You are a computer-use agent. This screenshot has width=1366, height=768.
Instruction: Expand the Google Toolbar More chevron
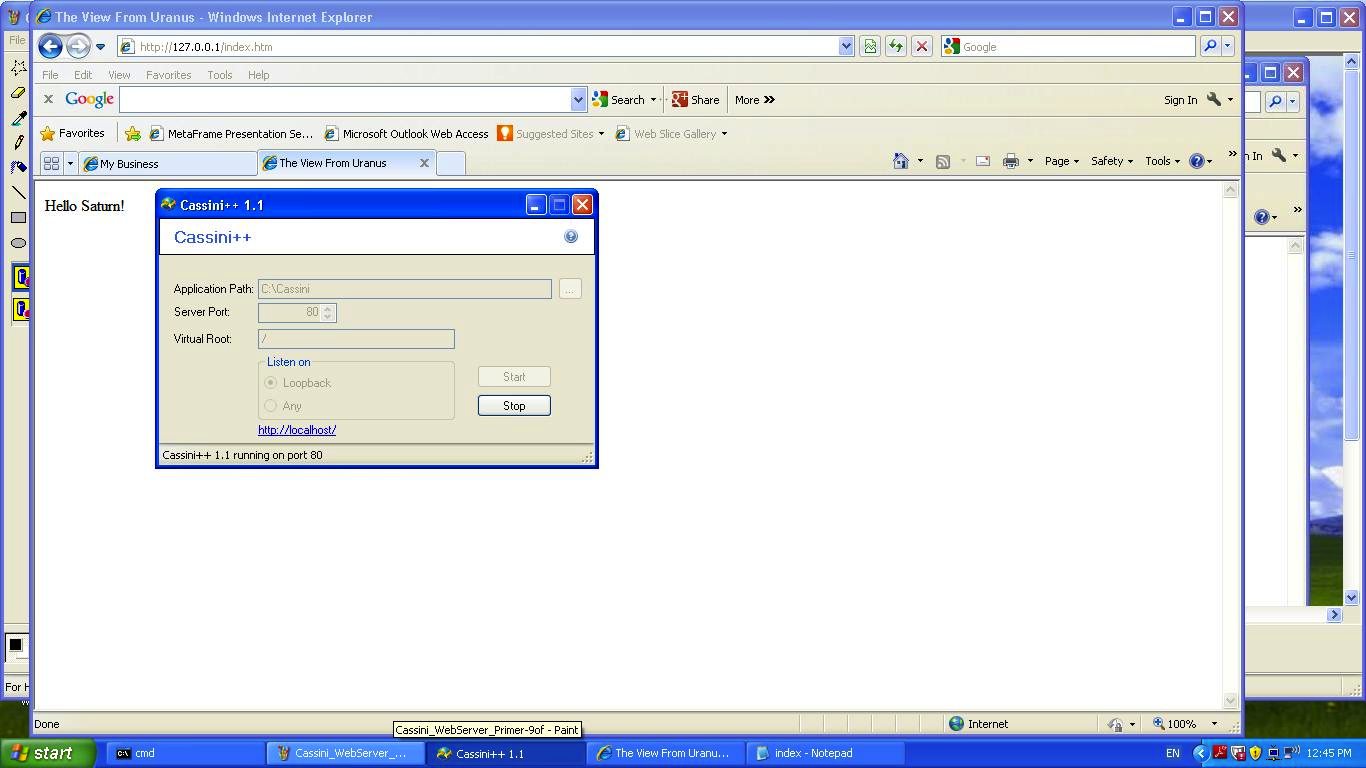coord(755,100)
